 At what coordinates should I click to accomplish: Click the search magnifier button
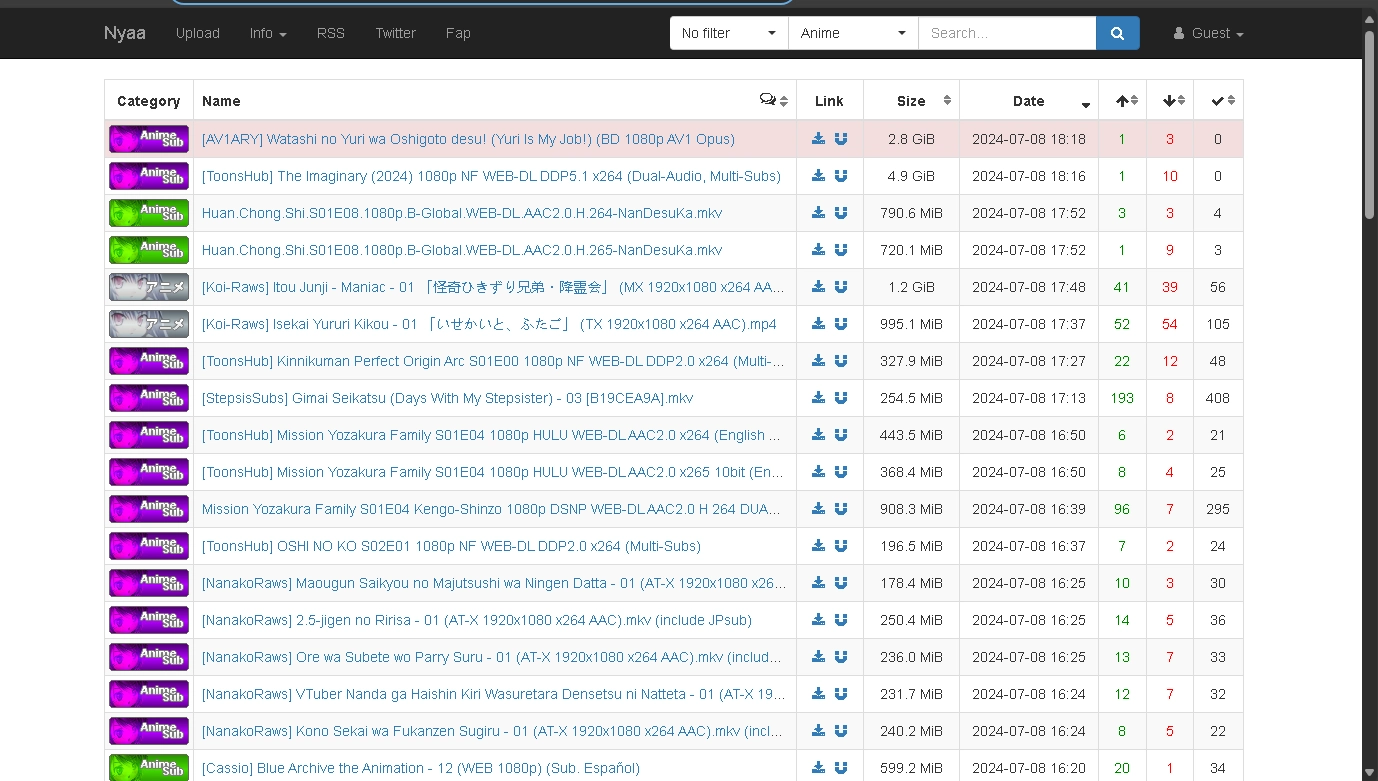[1118, 33]
